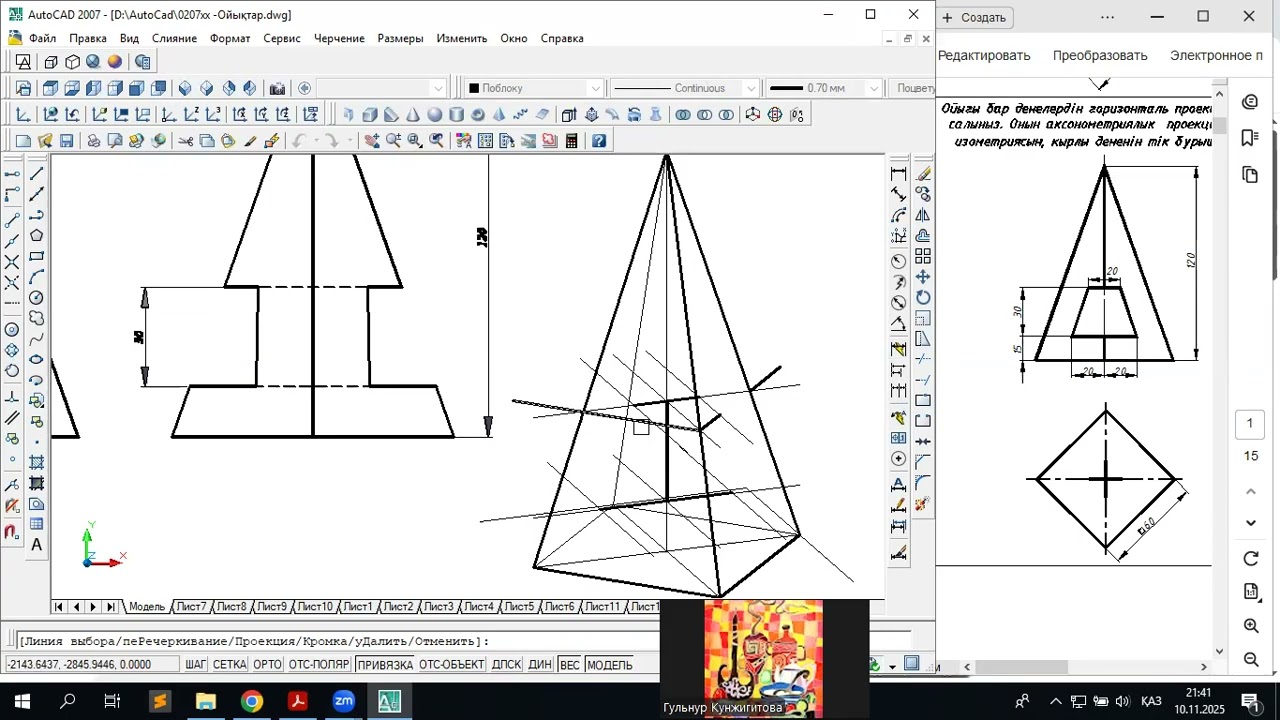Click the Zoom Realtime magnifier icon
This screenshot has height=720, width=1280.
(x=393, y=141)
